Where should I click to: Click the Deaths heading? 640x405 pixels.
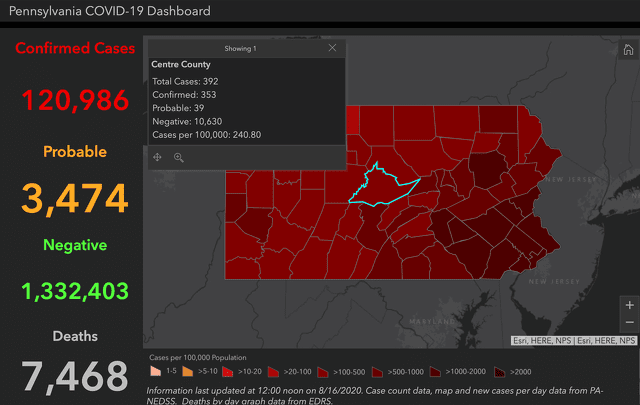(75, 336)
